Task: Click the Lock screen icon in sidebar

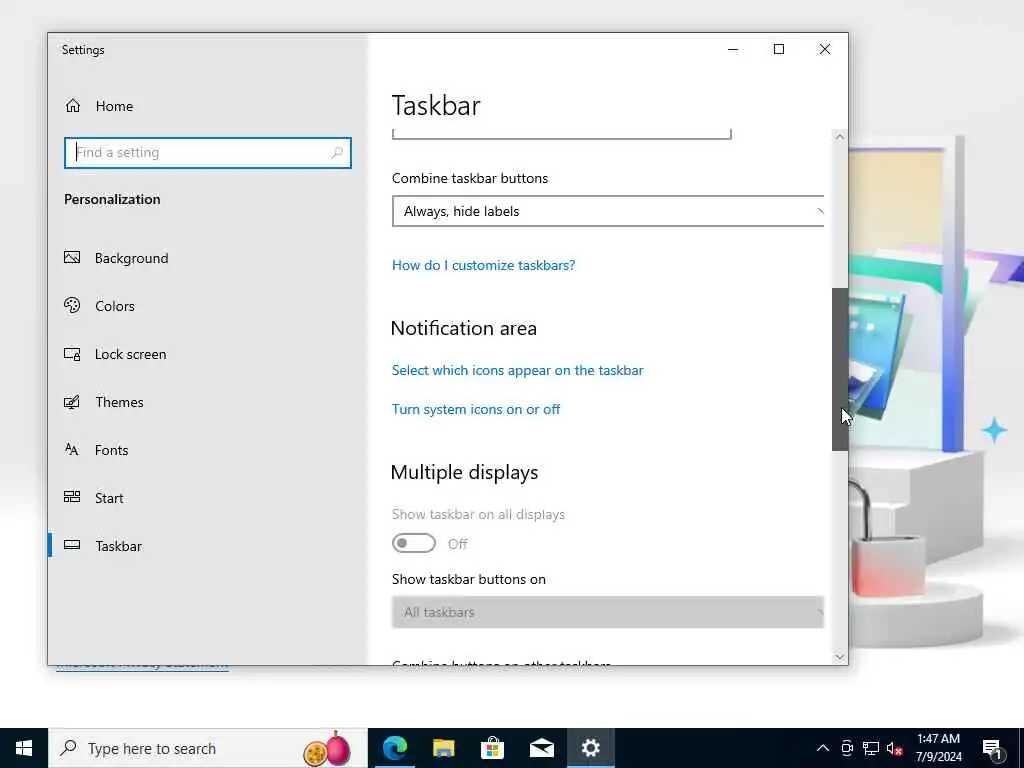Action: coord(72,354)
